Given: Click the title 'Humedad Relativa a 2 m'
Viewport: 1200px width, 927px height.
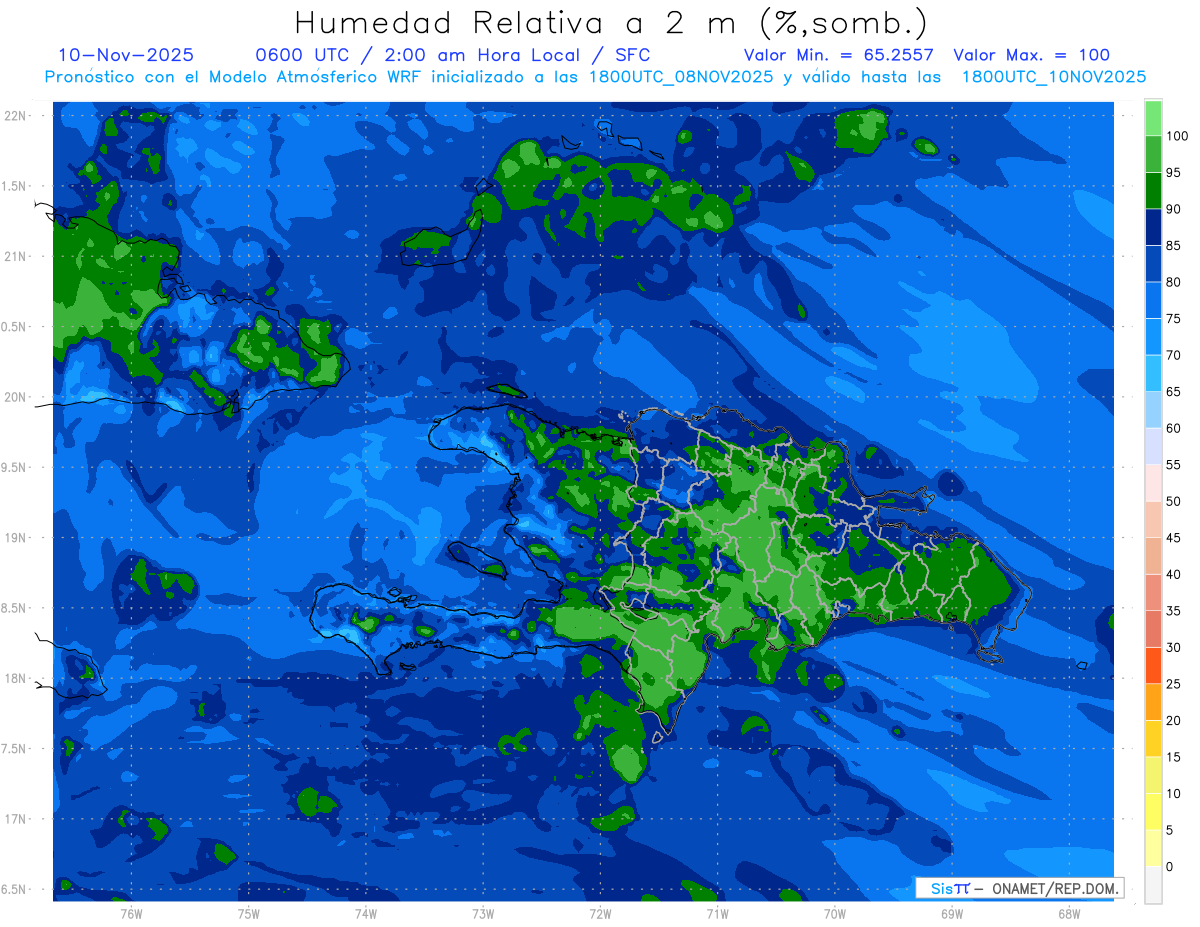Looking at the screenshot, I should (x=521, y=22).
